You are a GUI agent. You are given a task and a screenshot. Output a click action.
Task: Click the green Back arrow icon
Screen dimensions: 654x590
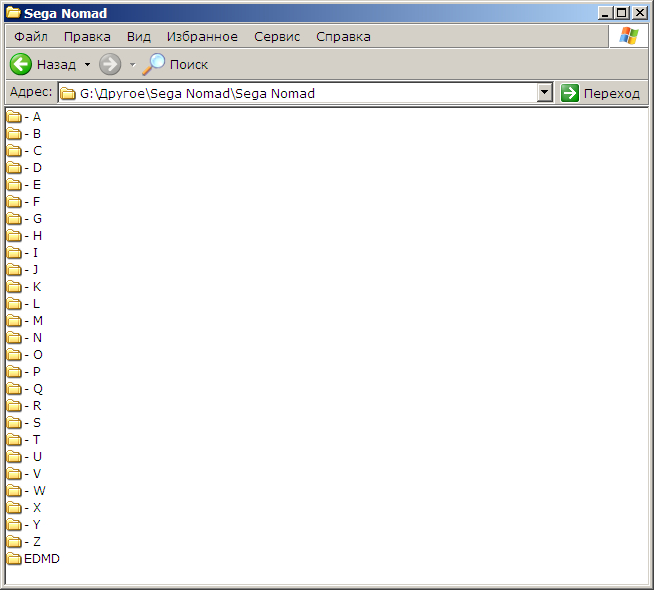pyautogui.click(x=21, y=64)
